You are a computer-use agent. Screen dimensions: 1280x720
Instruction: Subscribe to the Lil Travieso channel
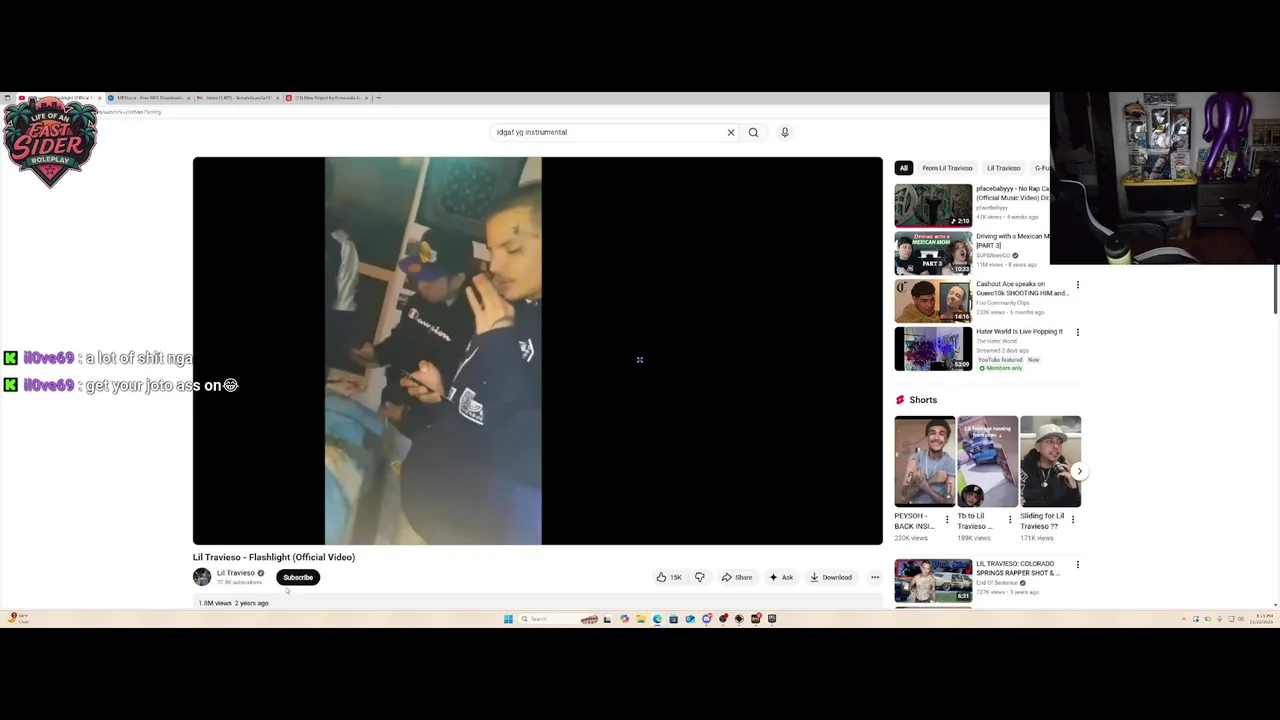pyautogui.click(x=298, y=577)
